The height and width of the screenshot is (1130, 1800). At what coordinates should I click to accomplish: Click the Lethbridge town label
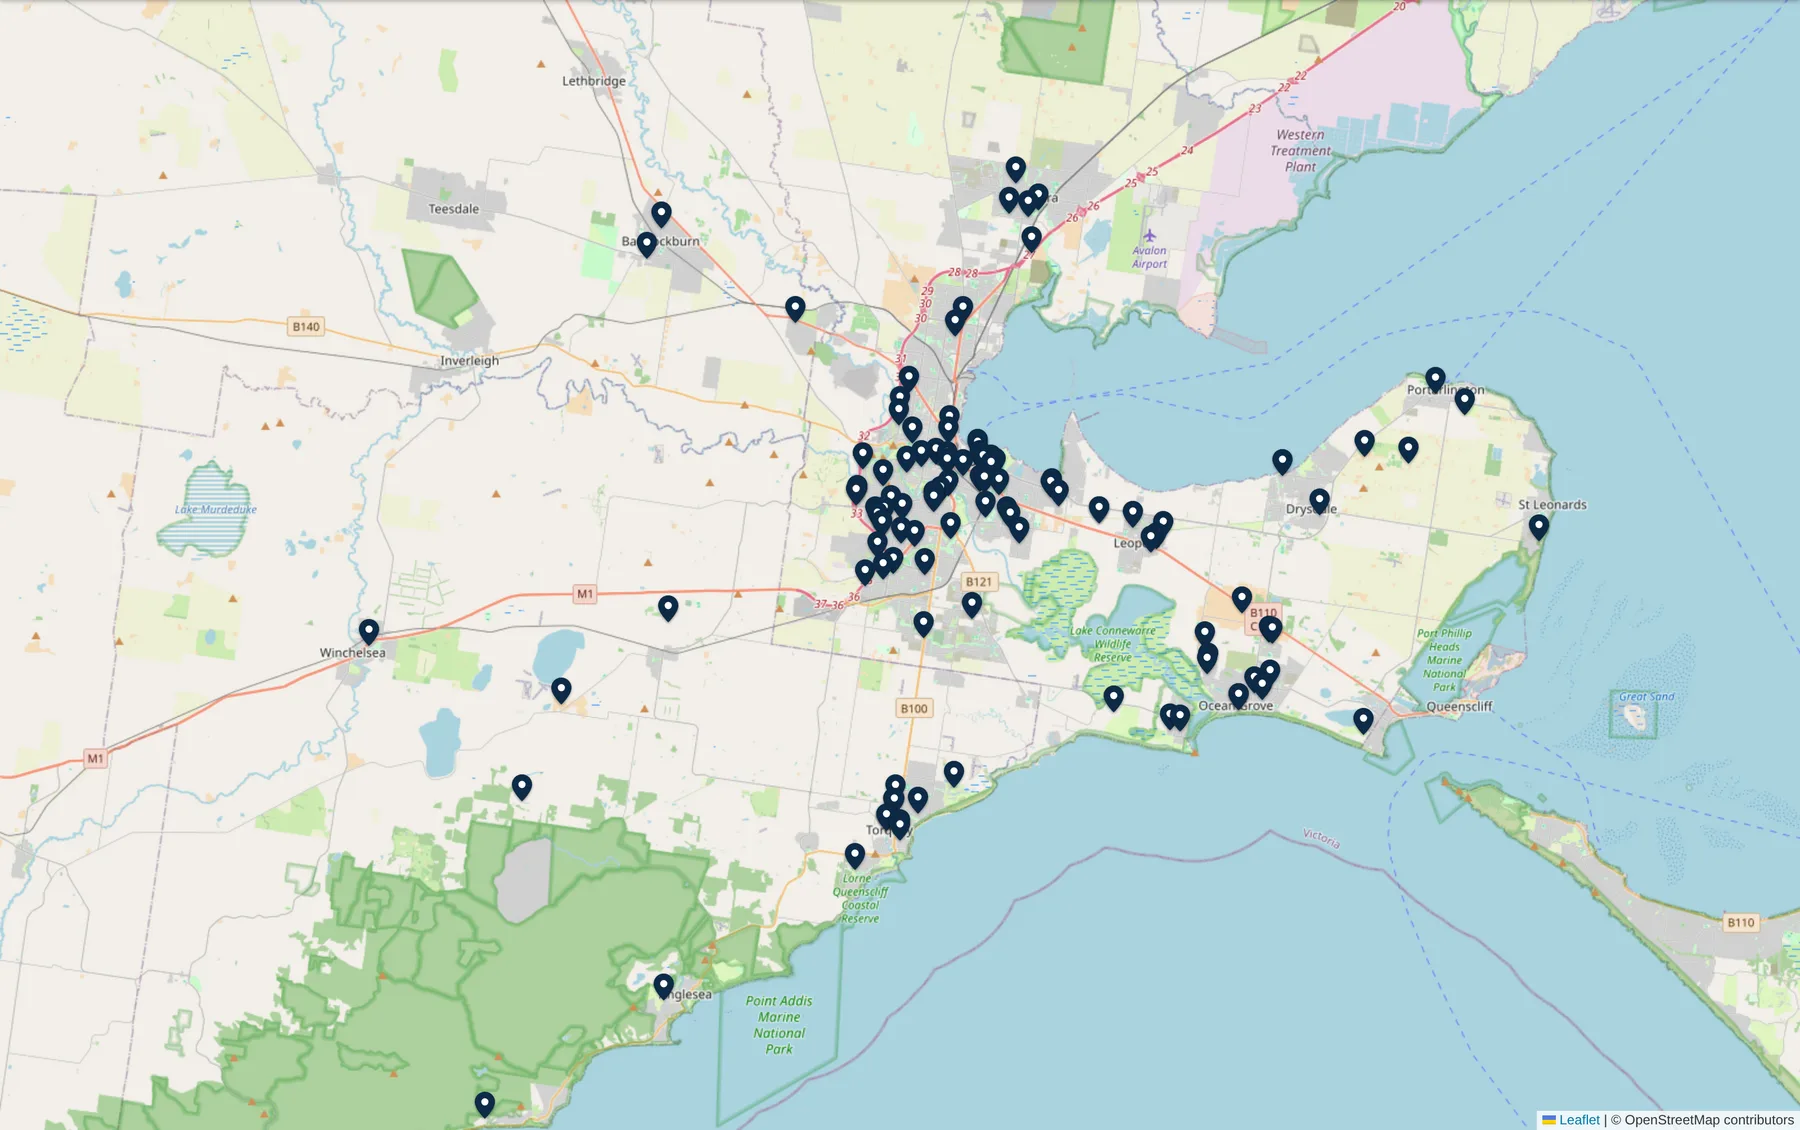594,81
